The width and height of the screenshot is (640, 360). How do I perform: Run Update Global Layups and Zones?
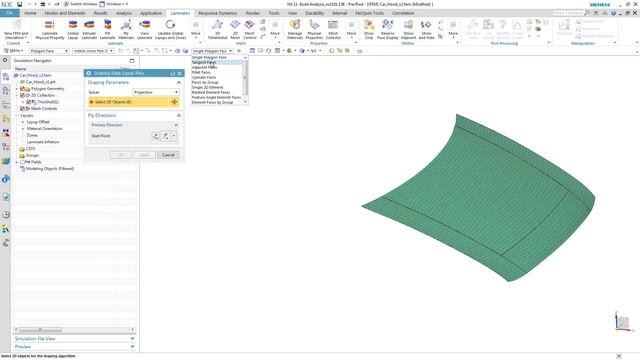pos(170,30)
